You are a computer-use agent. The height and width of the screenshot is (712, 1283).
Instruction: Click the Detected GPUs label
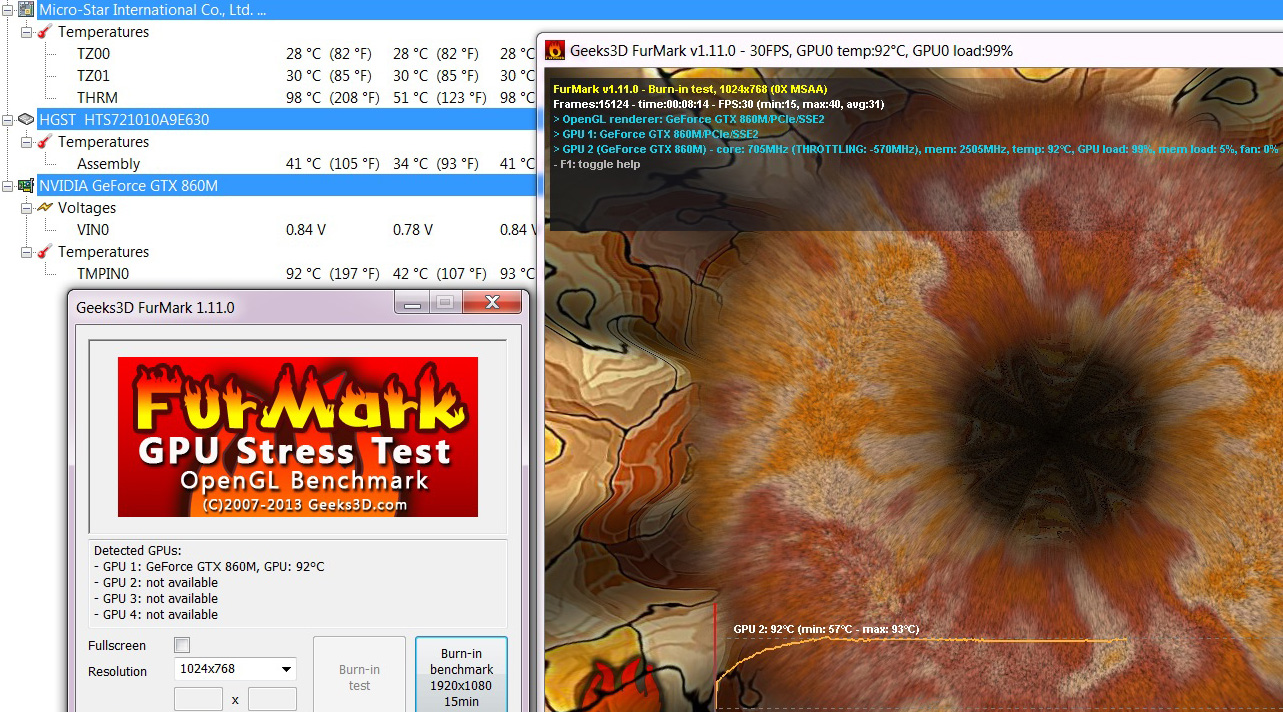point(138,551)
